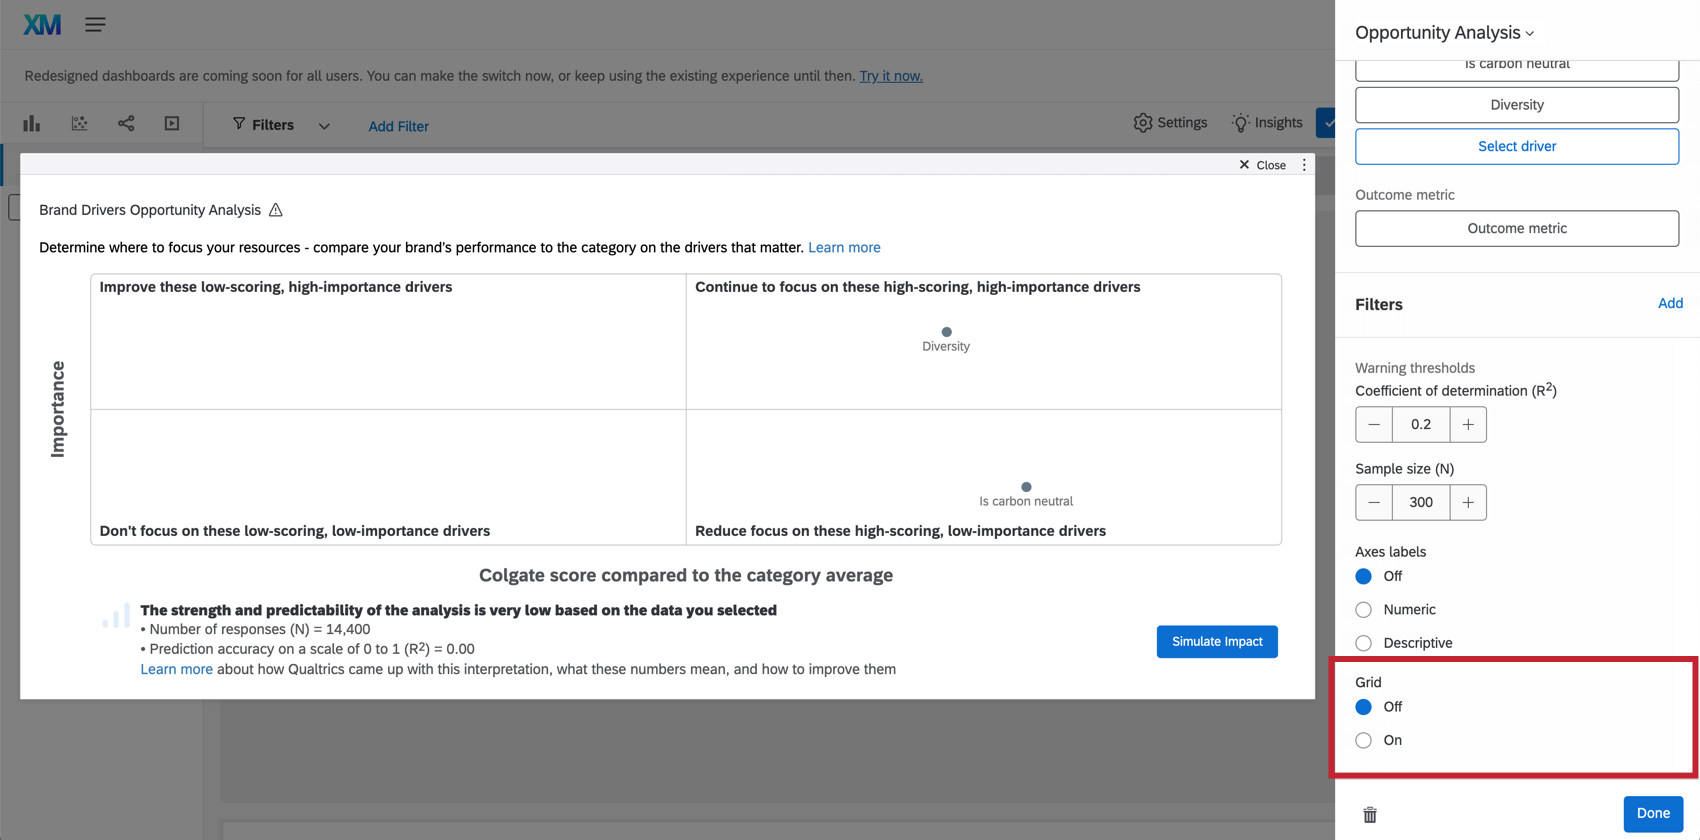Increase the R² threshold with plus
This screenshot has width=1700, height=840.
click(1467, 425)
